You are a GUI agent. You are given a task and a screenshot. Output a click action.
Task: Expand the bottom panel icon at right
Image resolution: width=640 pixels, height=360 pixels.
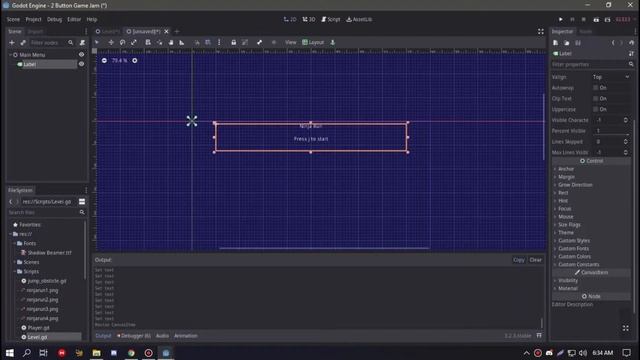point(539,336)
